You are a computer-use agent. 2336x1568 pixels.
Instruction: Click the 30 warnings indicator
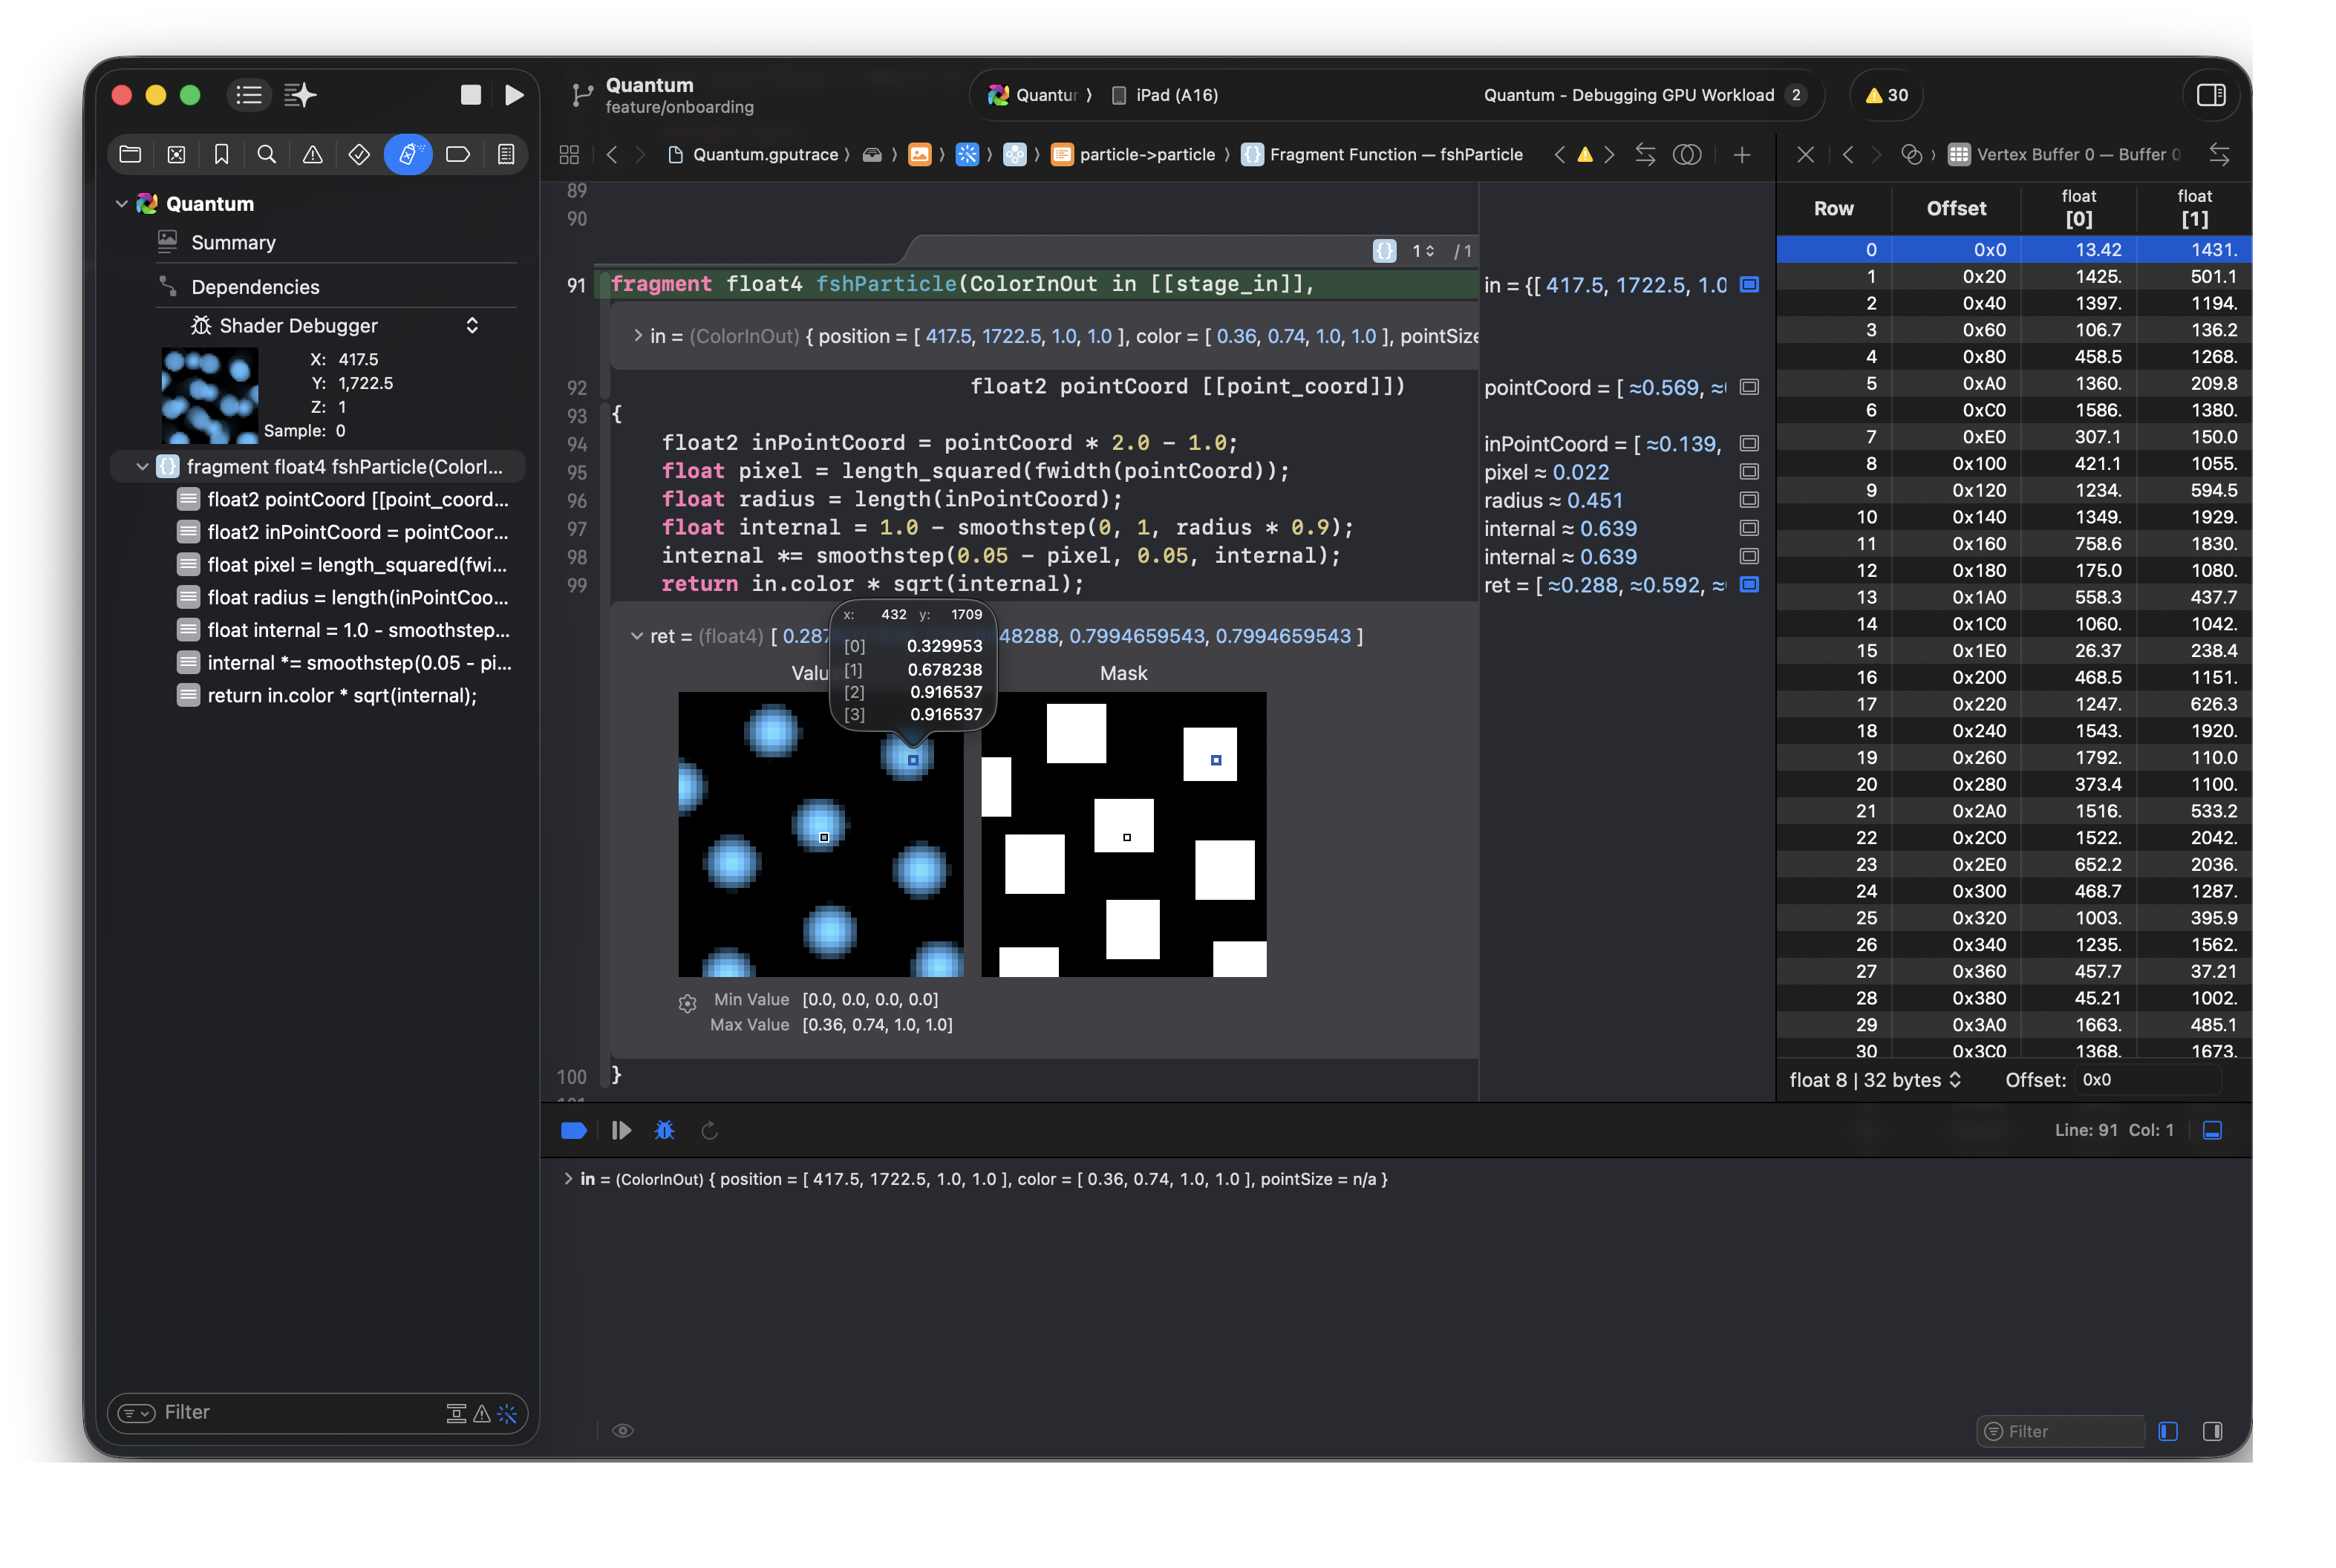(1886, 95)
